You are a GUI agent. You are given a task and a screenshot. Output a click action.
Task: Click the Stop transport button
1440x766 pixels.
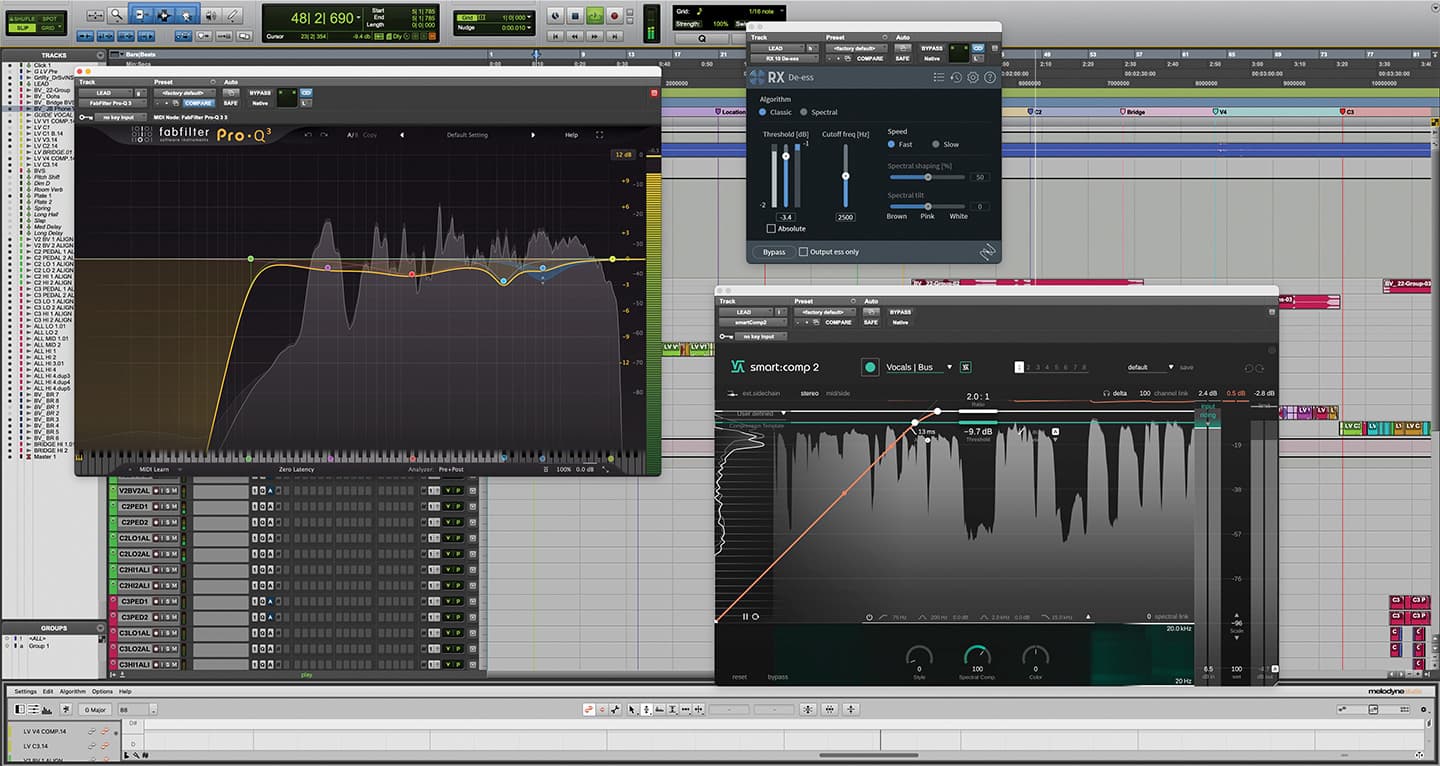(575, 16)
